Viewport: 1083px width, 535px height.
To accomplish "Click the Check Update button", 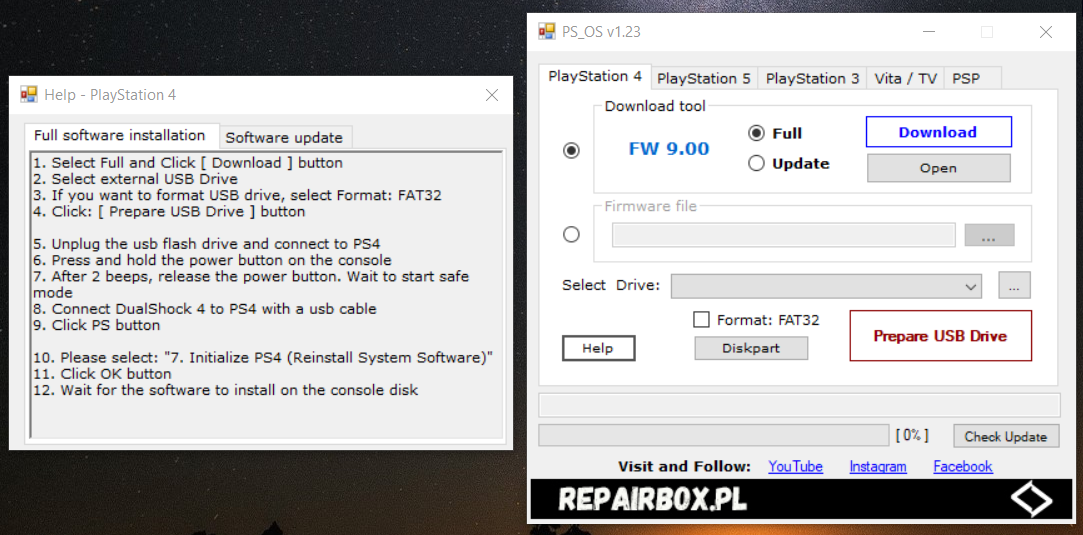I will tap(1005, 436).
